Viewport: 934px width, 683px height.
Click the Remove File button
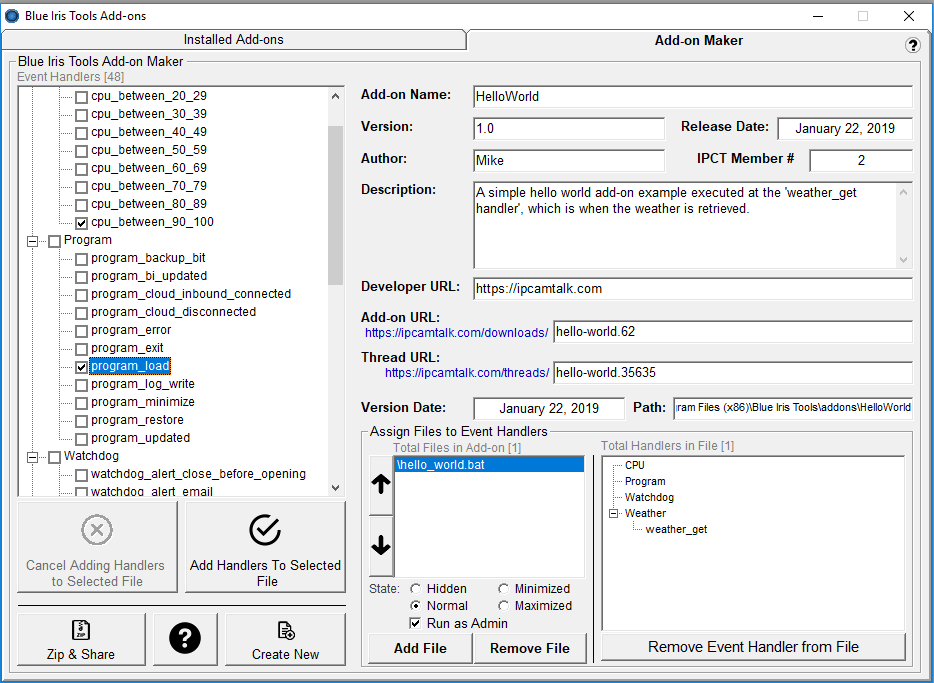click(x=530, y=648)
